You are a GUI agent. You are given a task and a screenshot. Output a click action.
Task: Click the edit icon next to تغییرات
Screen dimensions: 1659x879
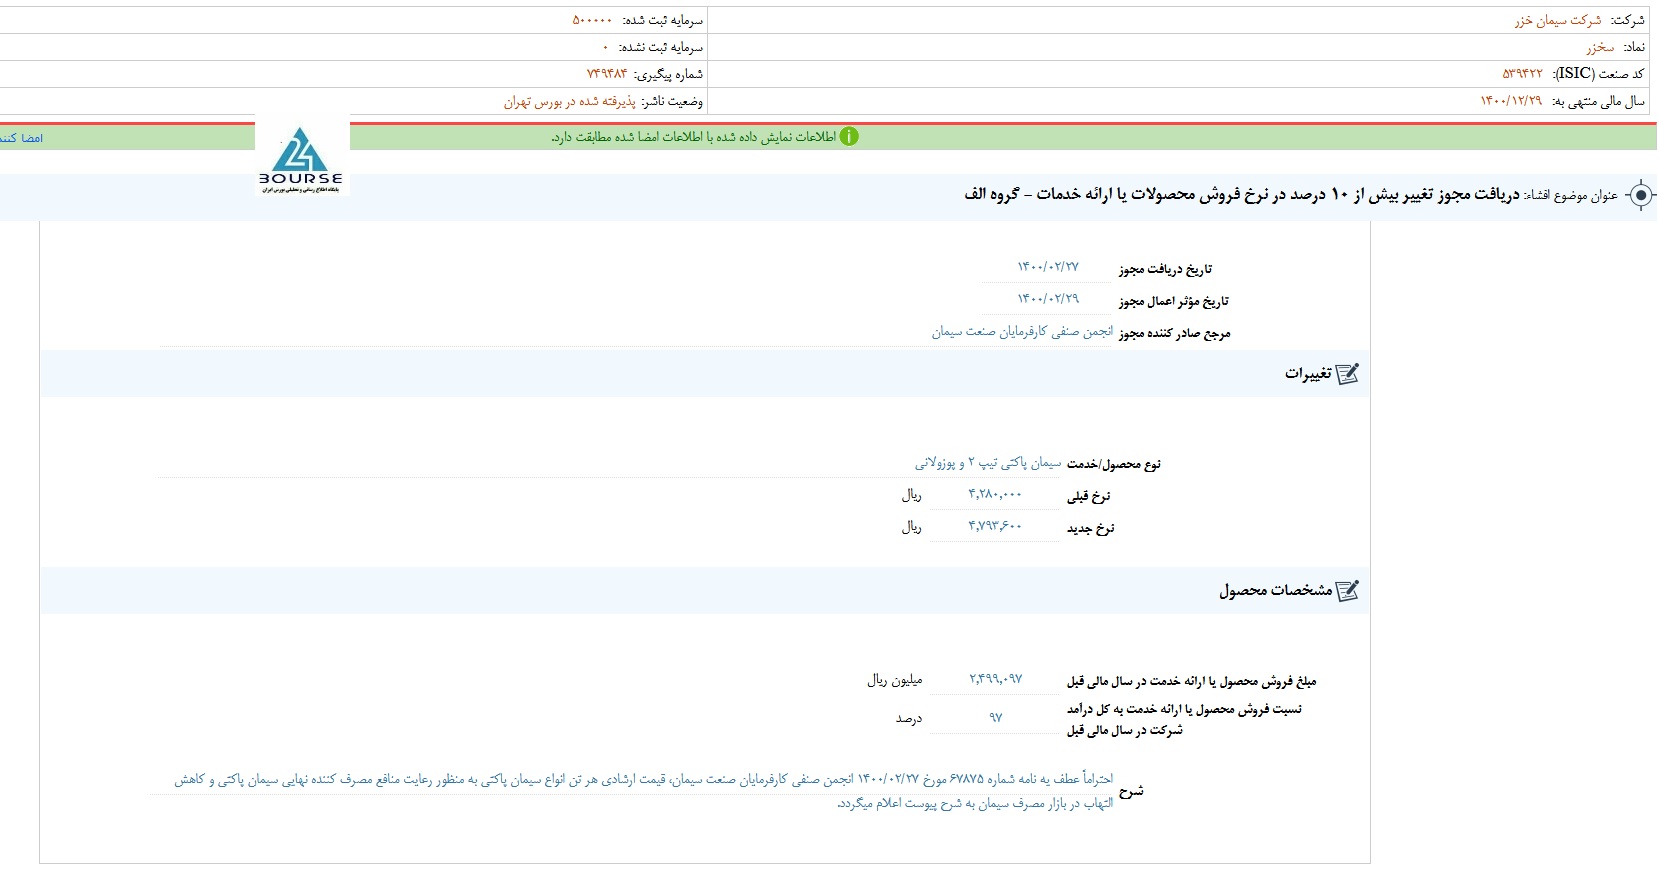pos(1347,374)
